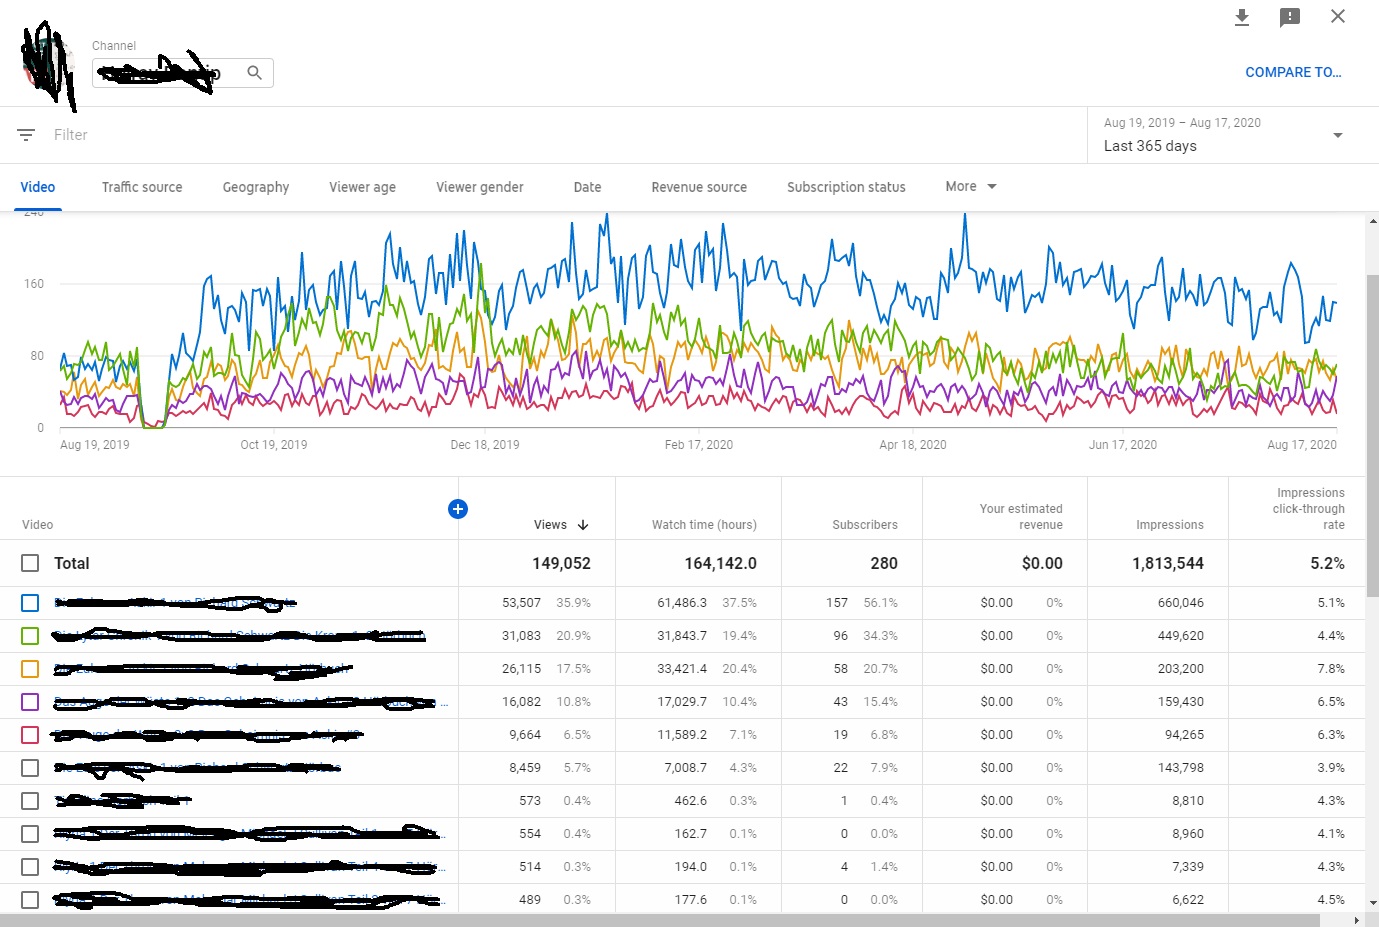Click the download report icon
Viewport: 1379px width, 927px height.
point(1242,17)
